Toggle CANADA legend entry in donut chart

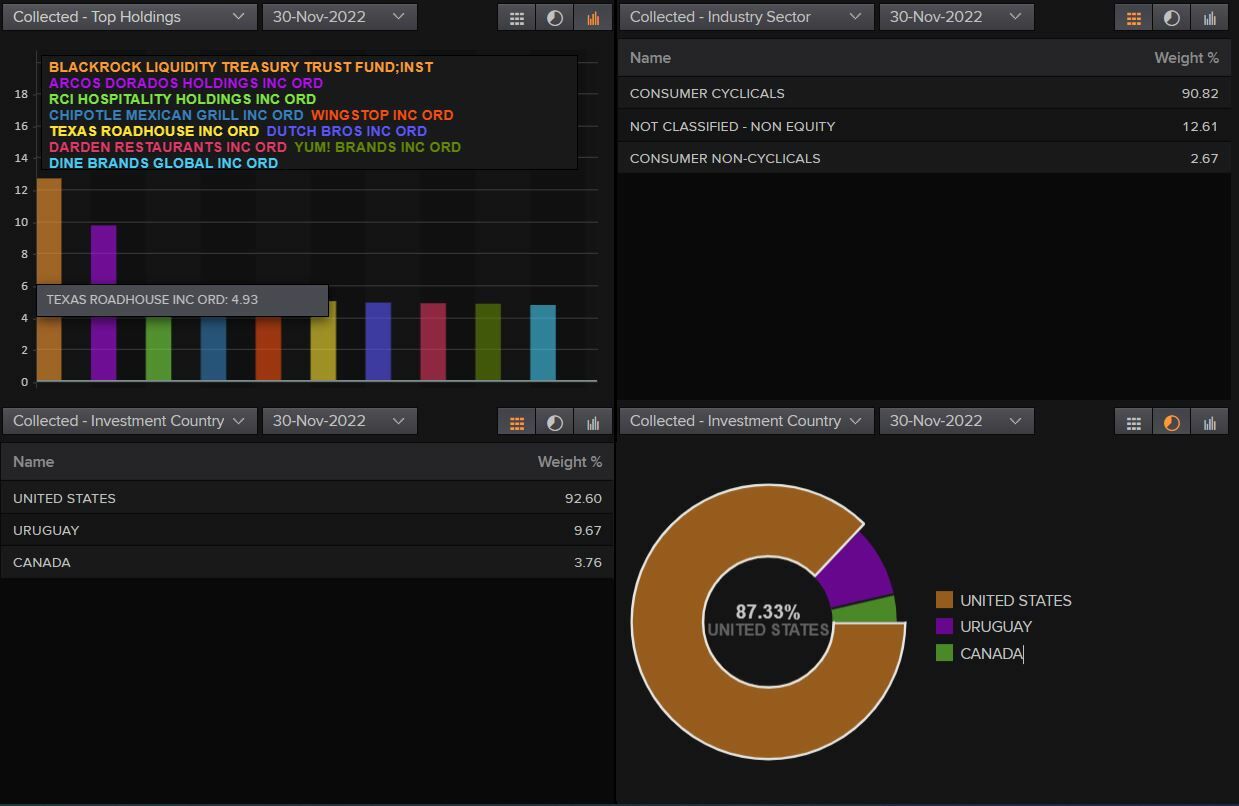[990, 654]
